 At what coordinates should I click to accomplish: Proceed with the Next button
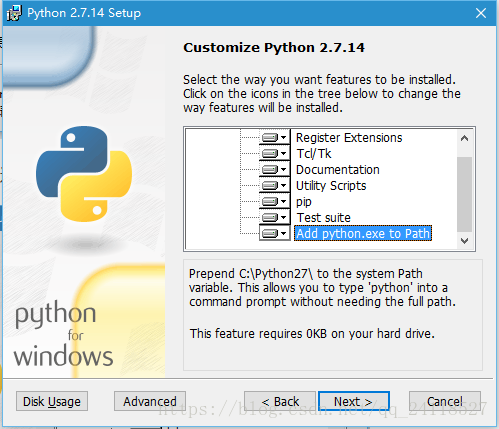[x=354, y=401]
